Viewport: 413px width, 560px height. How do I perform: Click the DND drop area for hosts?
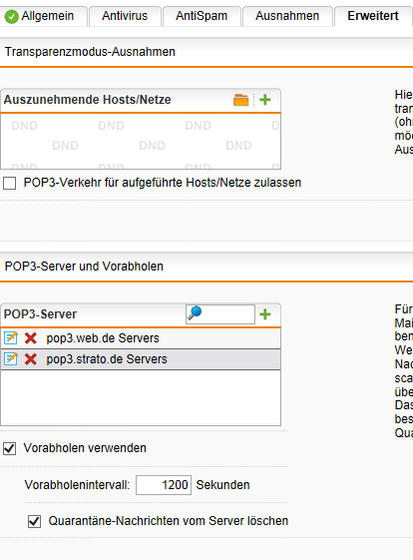140,141
